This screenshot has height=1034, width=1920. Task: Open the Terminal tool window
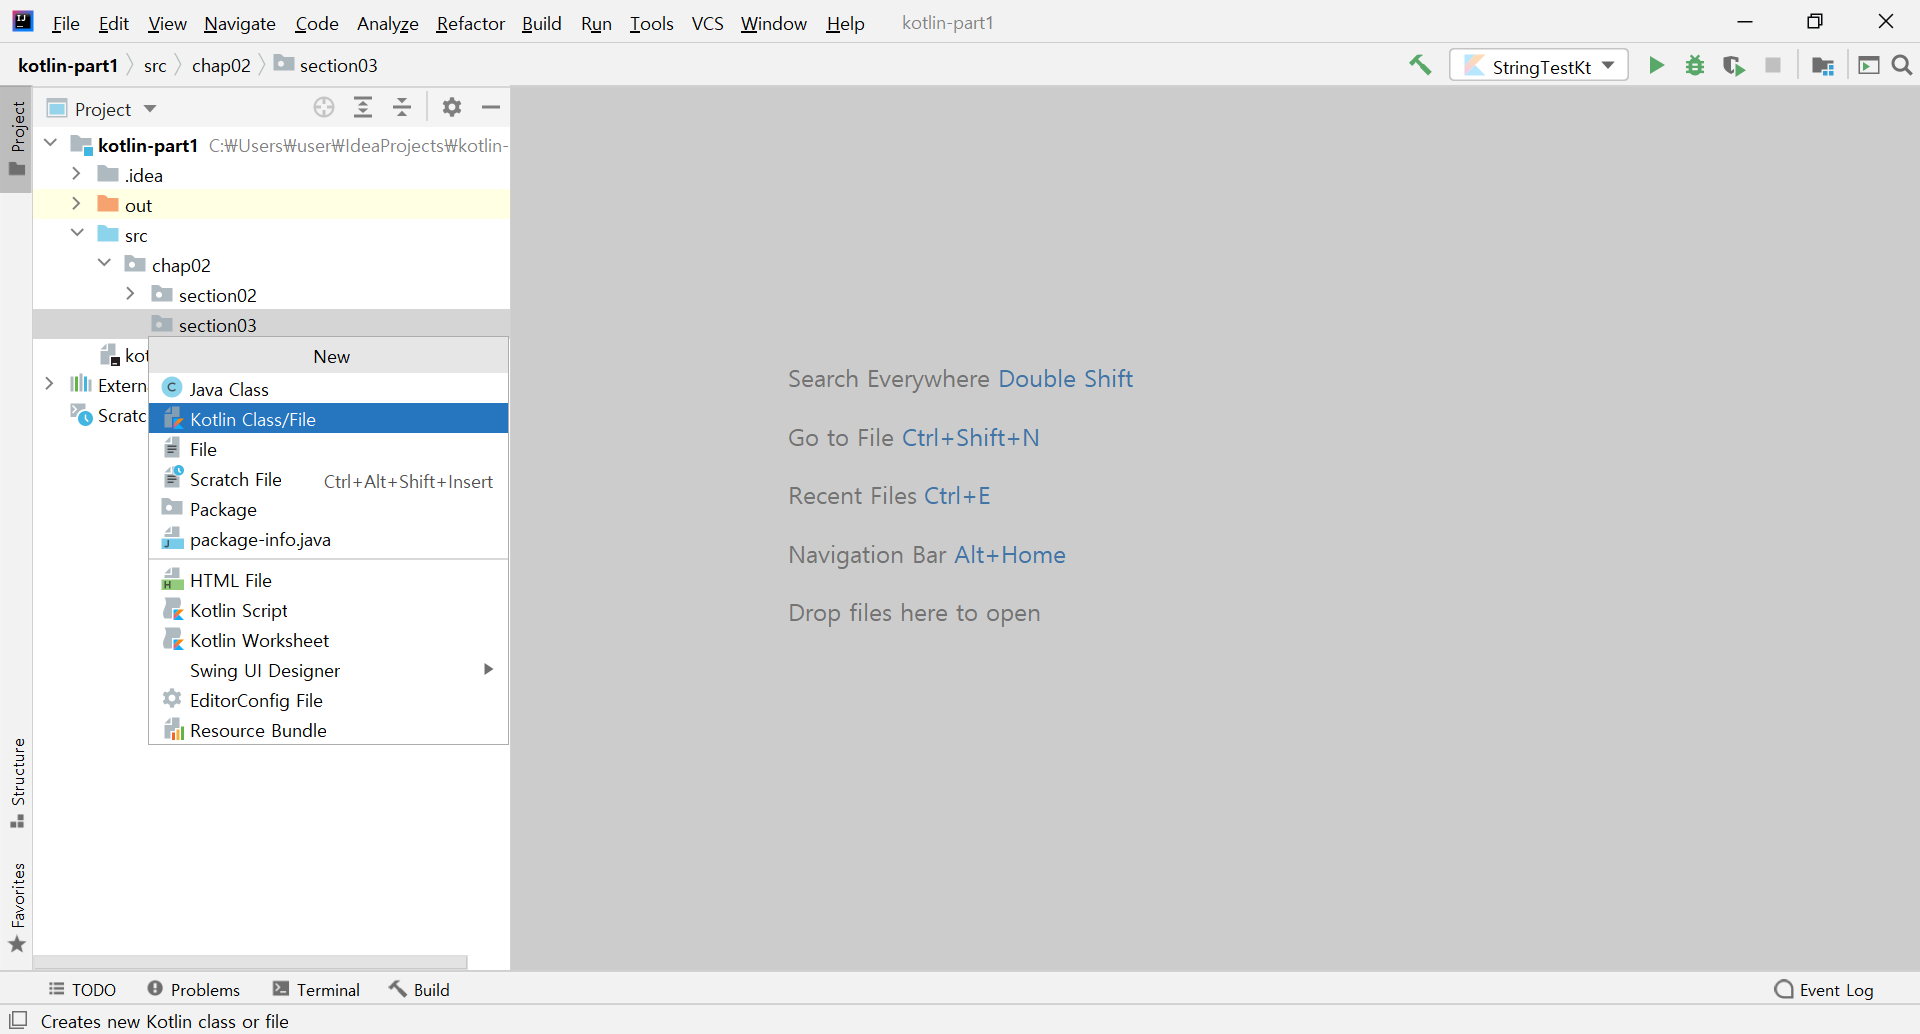316,989
